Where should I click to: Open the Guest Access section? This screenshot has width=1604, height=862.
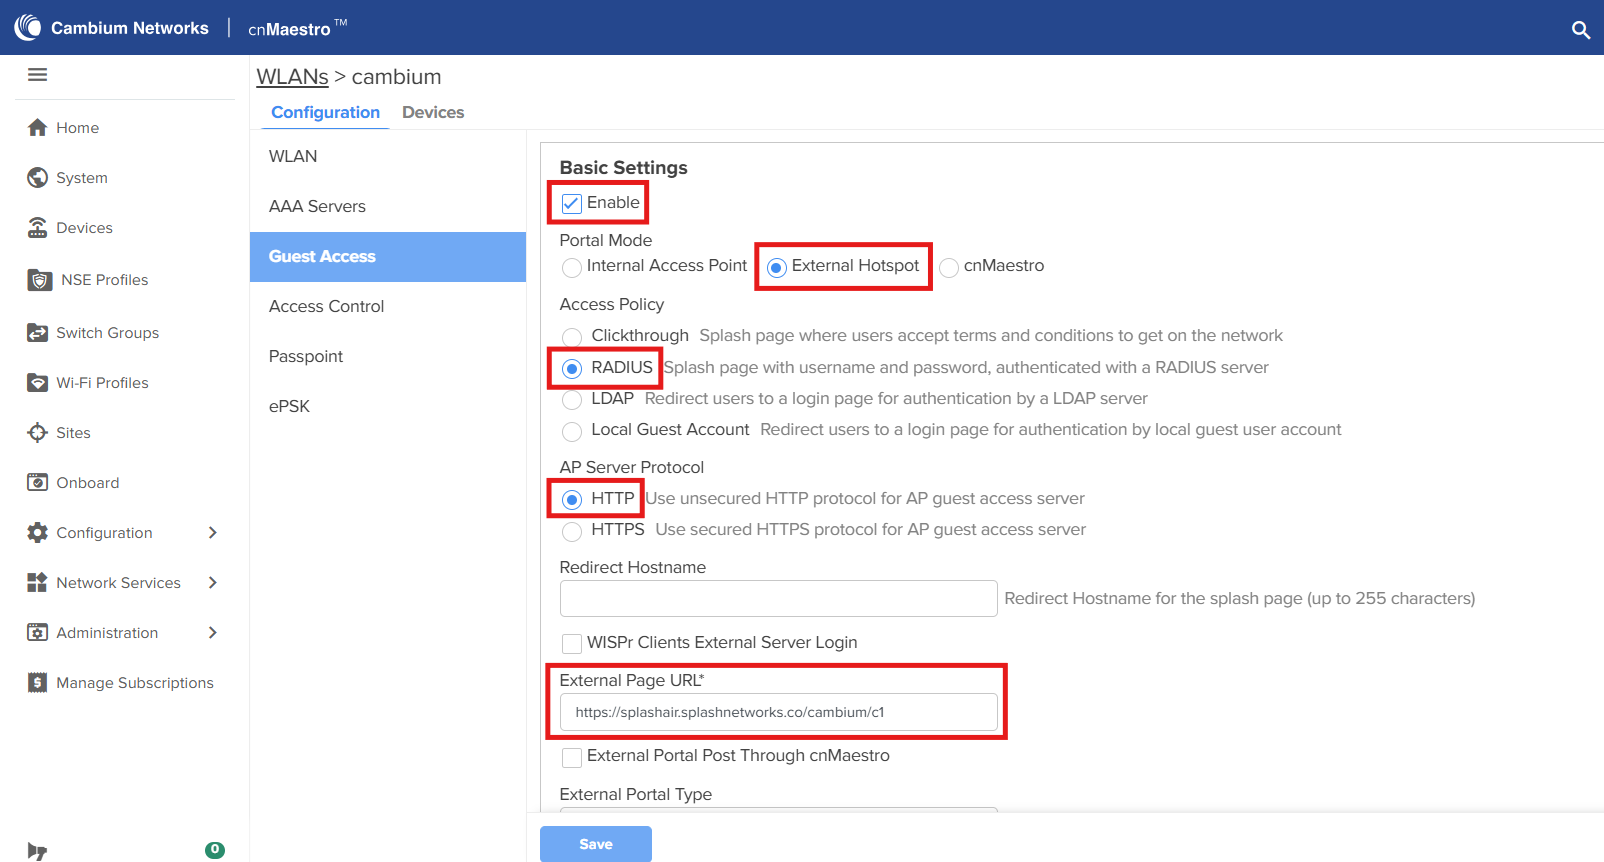(388, 256)
